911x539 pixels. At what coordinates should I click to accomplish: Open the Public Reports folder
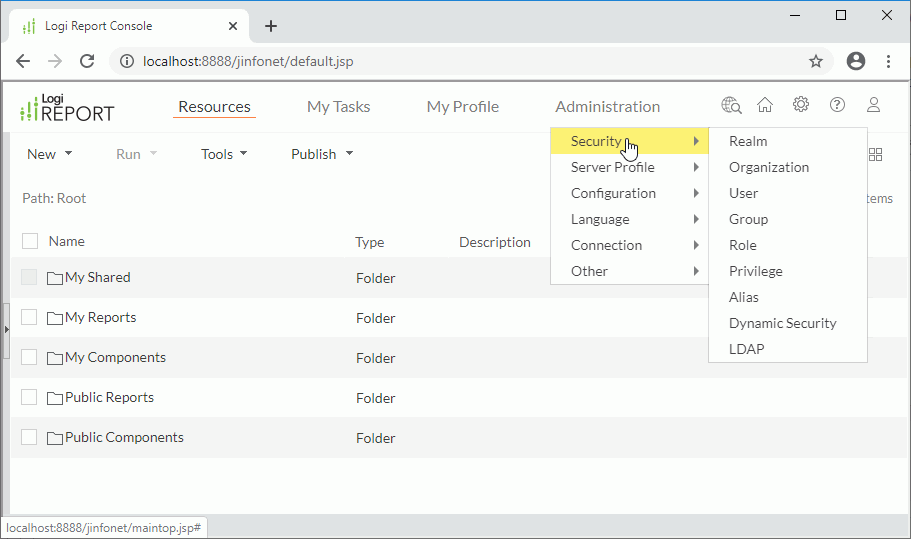(x=108, y=397)
